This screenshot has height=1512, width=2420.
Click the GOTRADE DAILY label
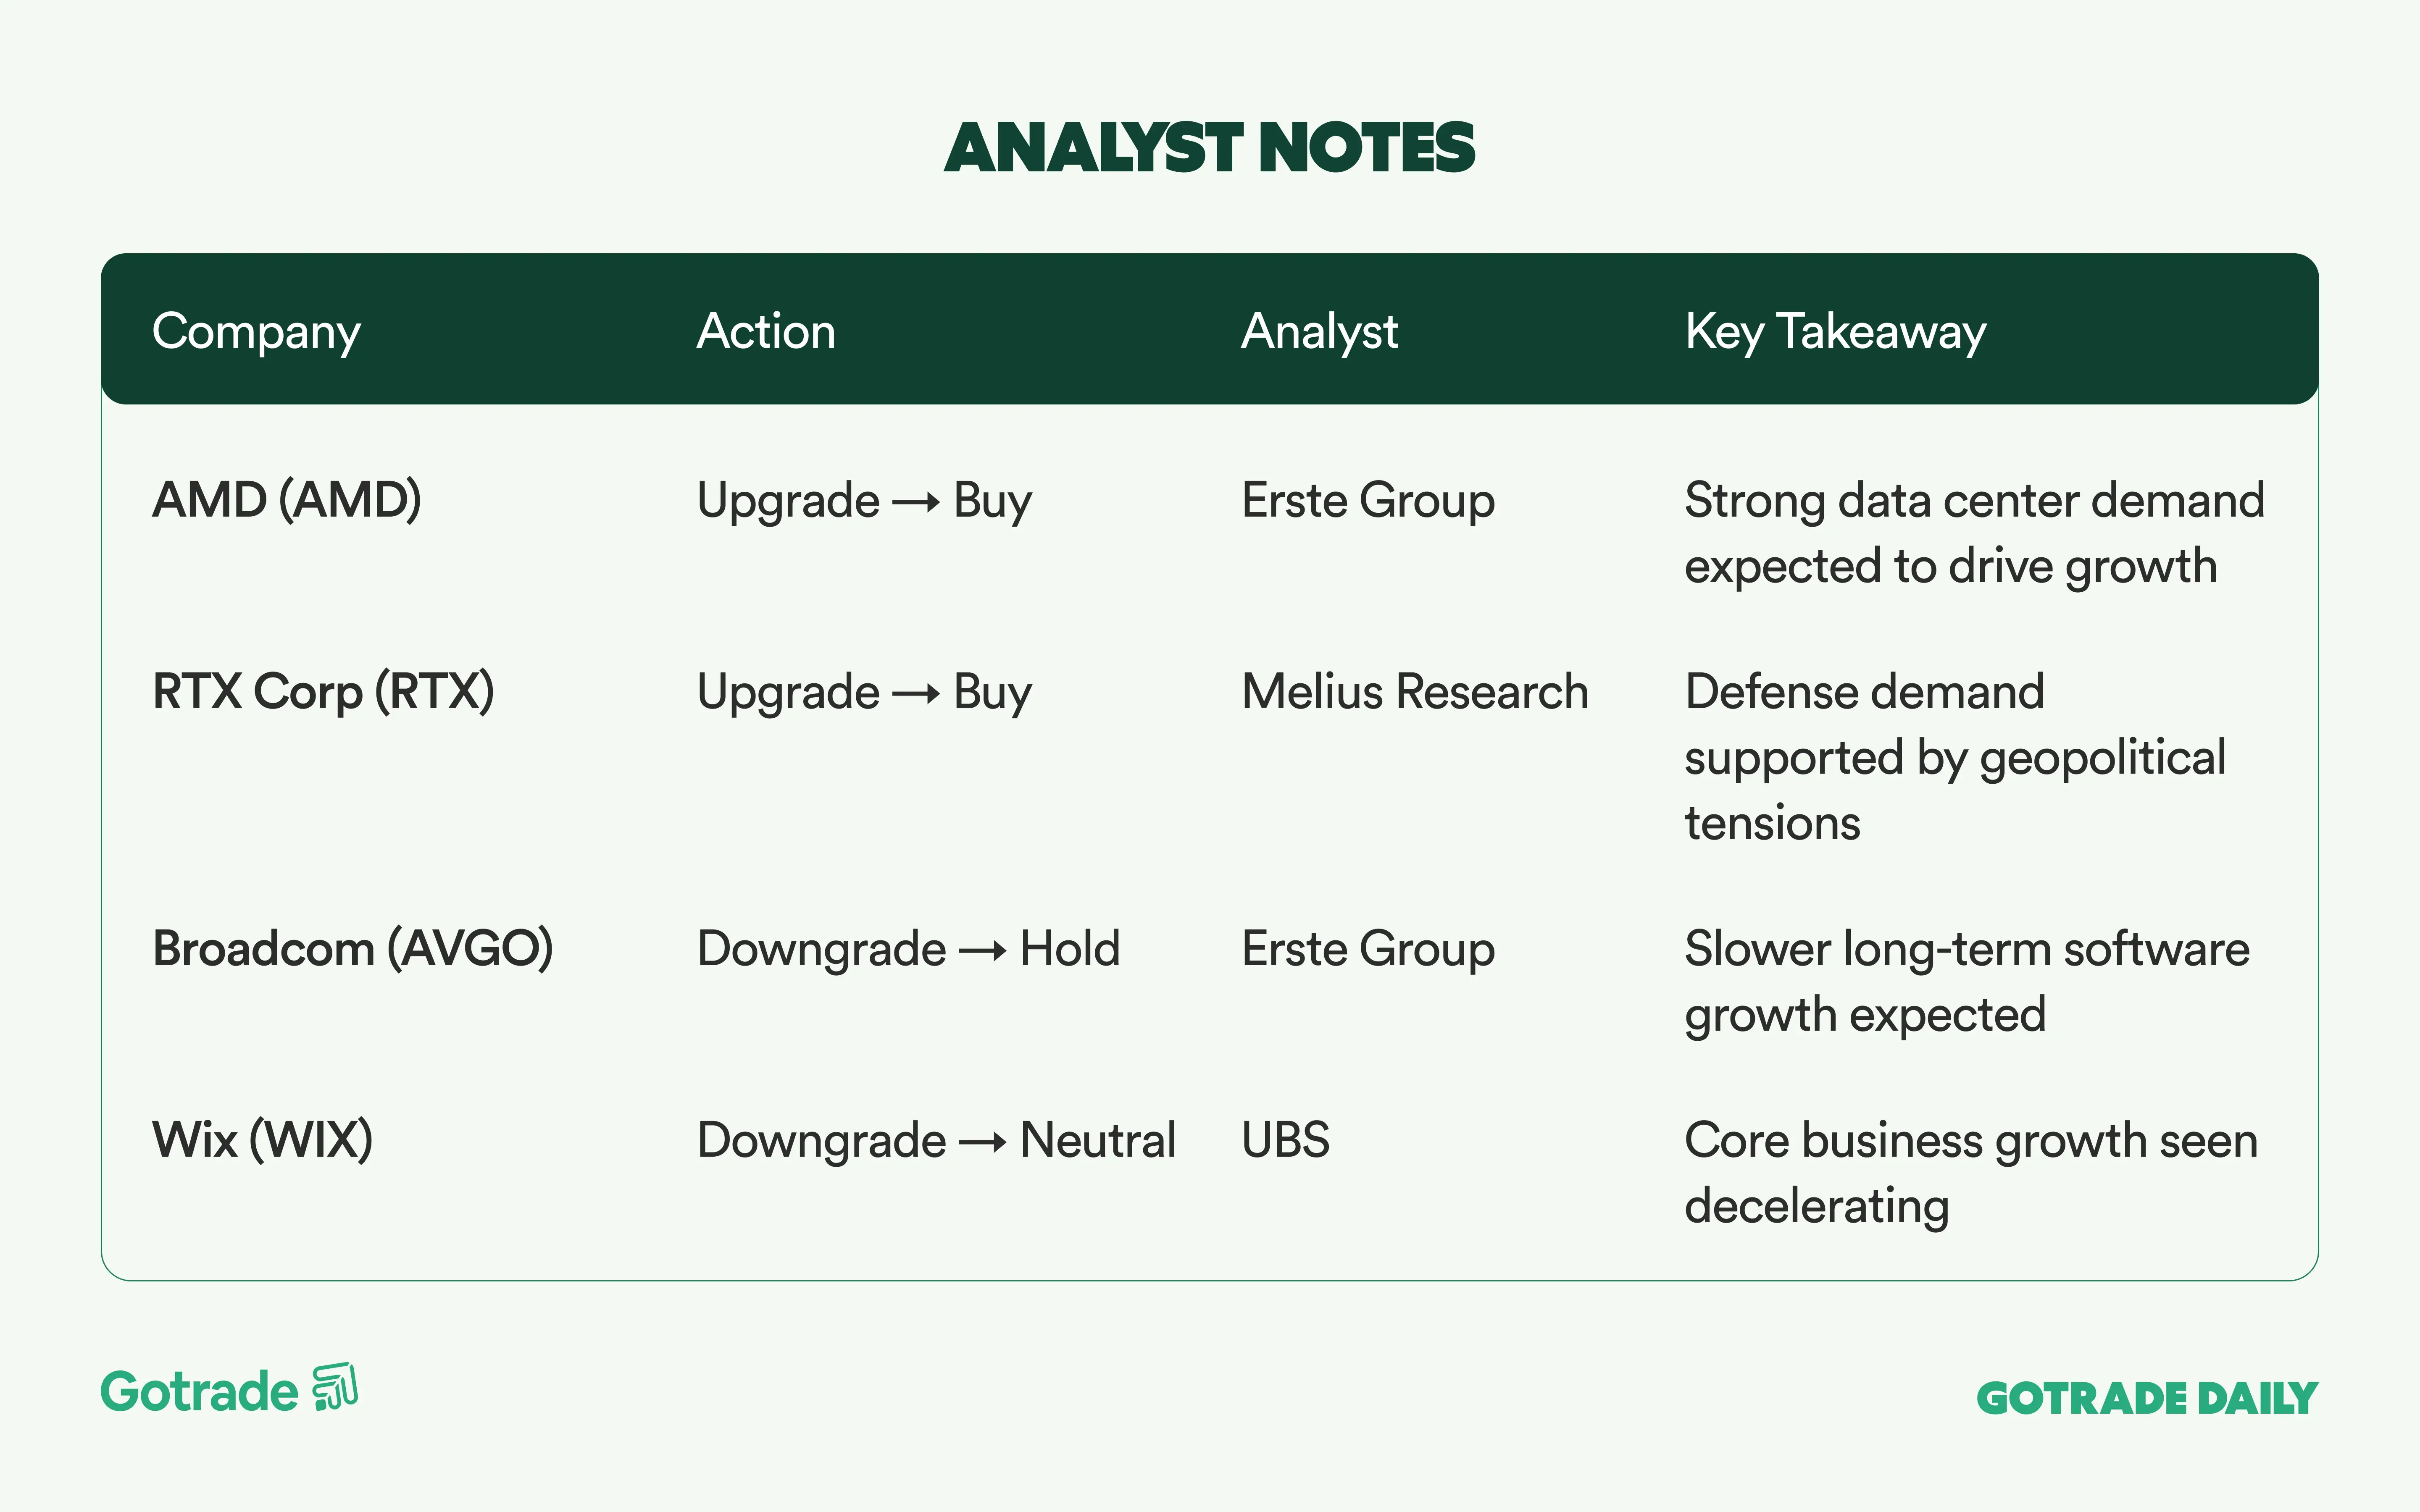2146,1398
